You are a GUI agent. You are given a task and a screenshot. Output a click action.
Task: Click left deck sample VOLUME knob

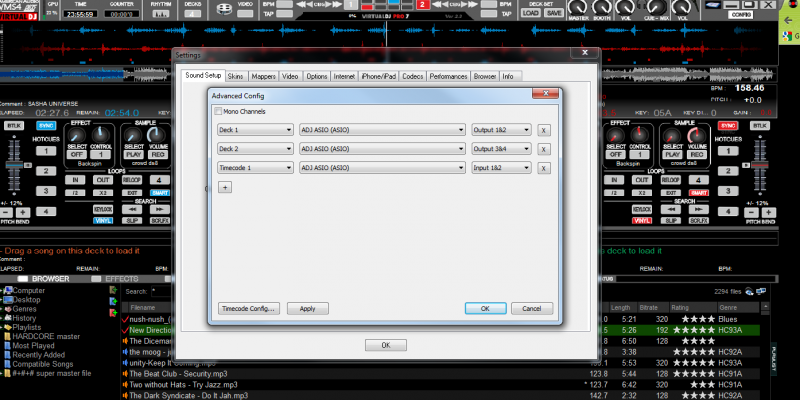tap(156, 135)
